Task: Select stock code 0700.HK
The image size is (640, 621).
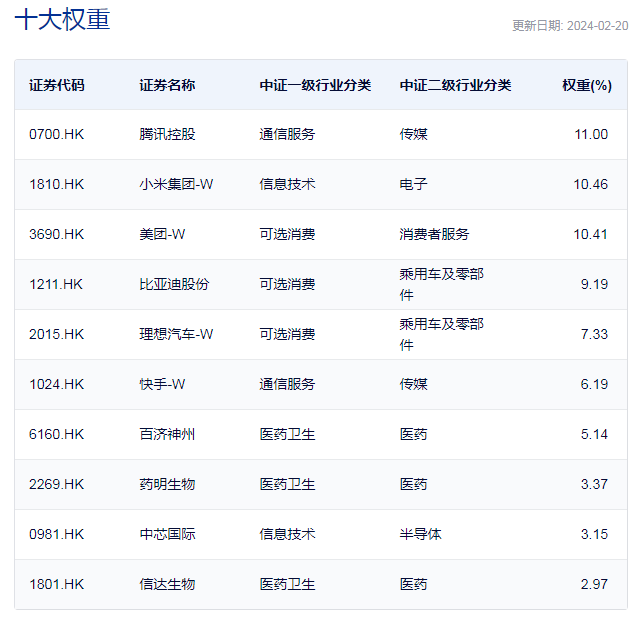Action: (56, 134)
